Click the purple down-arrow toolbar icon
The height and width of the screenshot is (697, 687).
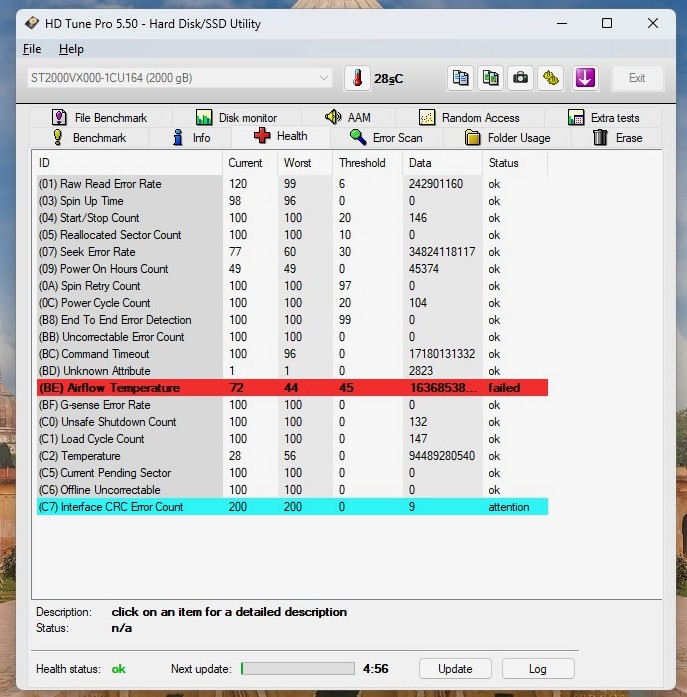click(585, 78)
